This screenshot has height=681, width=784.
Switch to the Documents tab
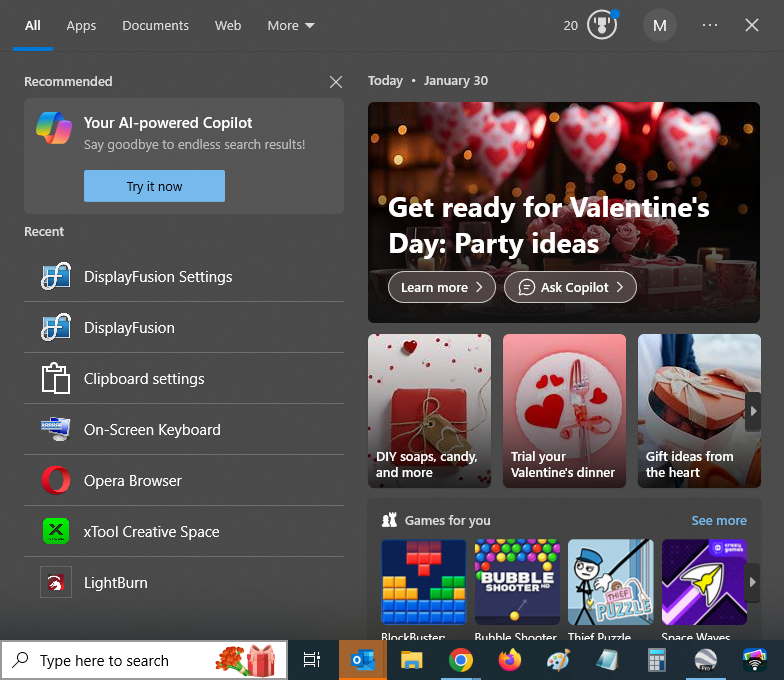(x=155, y=25)
